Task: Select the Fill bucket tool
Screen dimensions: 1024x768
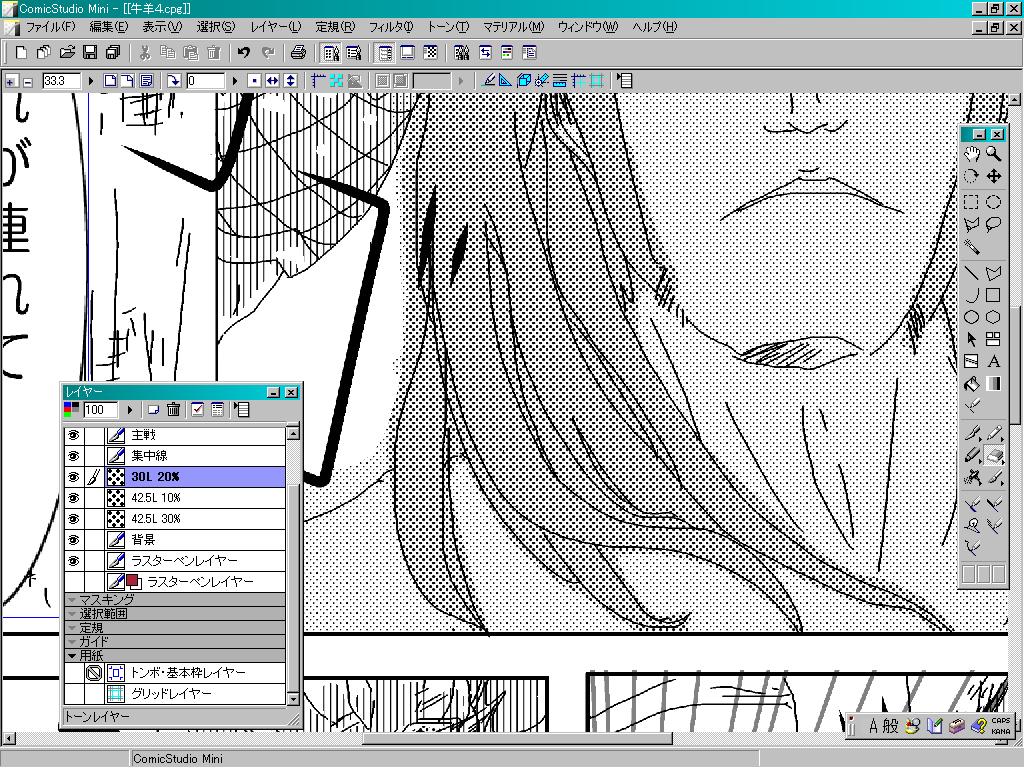Action: coord(972,384)
